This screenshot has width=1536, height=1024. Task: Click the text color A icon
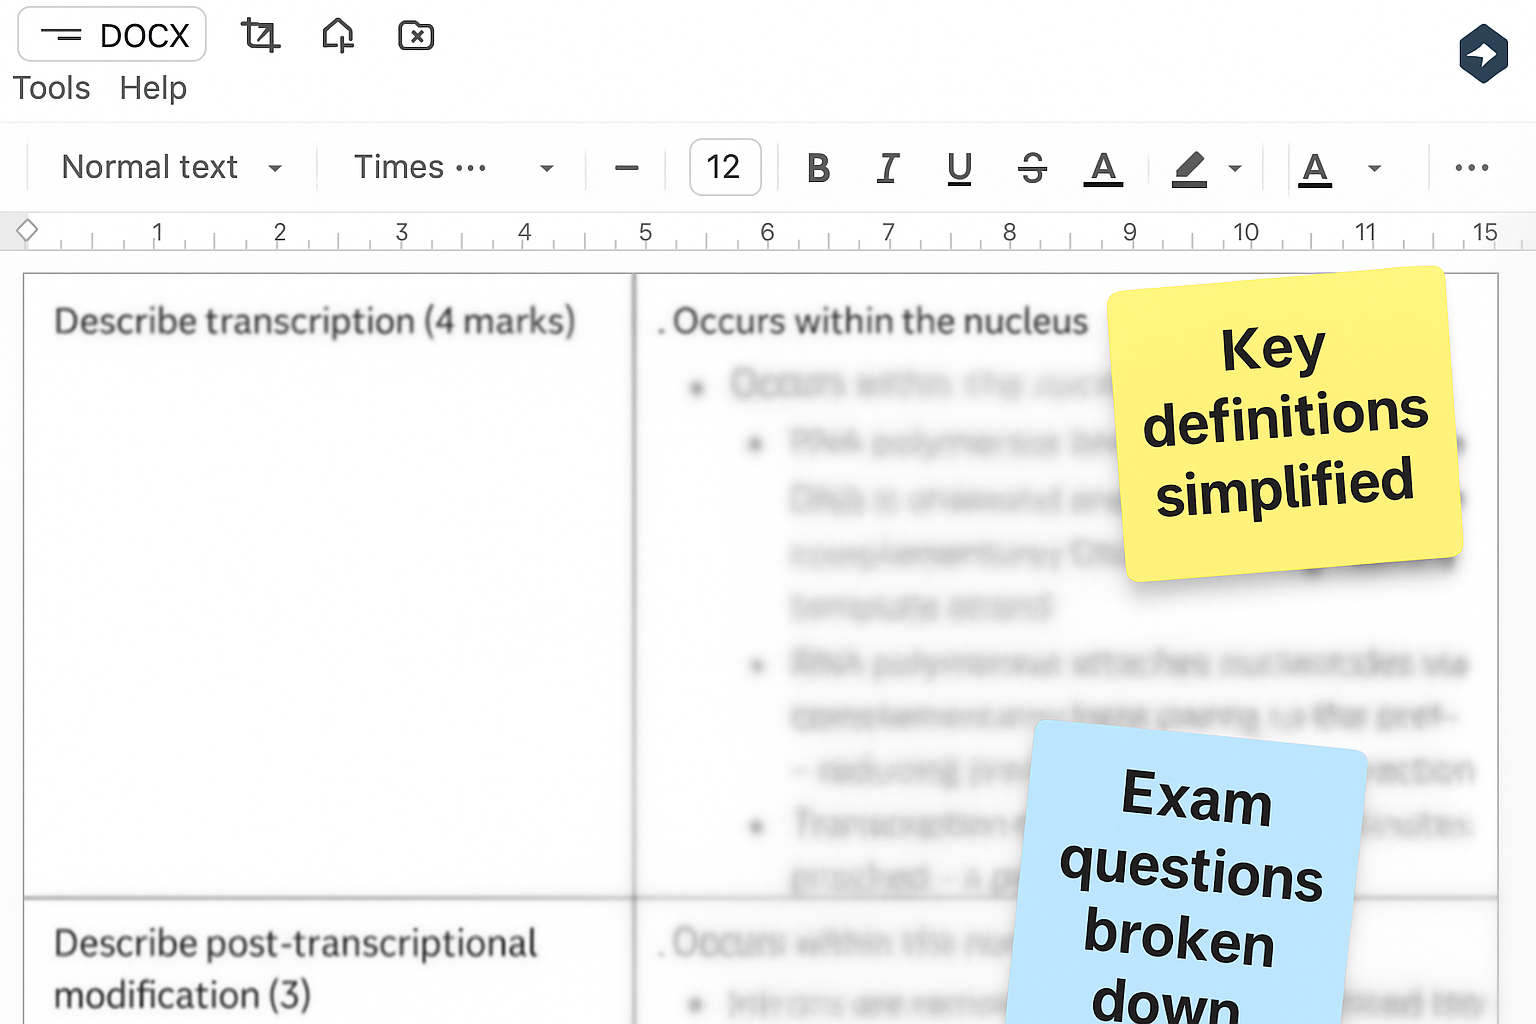click(x=1103, y=168)
